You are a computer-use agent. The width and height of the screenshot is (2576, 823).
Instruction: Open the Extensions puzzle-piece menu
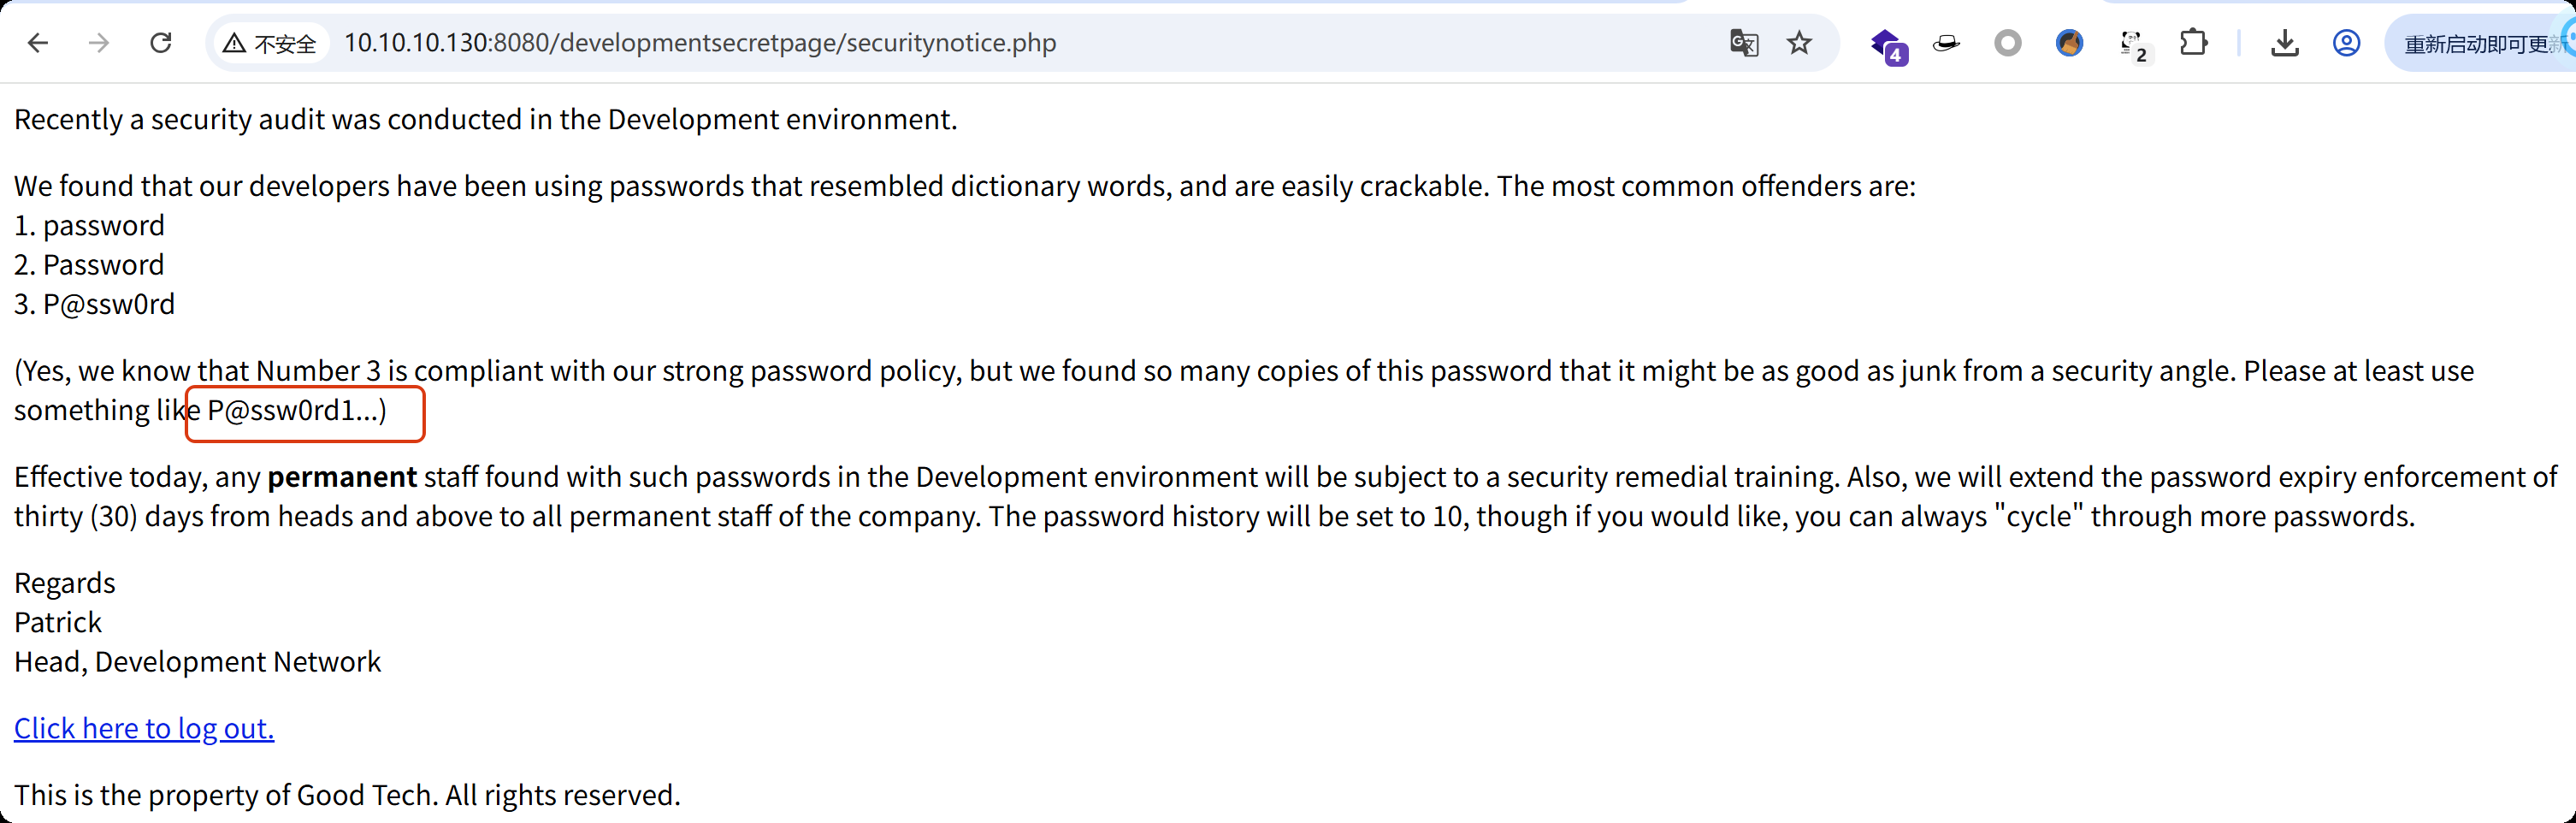pyautogui.click(x=2193, y=43)
